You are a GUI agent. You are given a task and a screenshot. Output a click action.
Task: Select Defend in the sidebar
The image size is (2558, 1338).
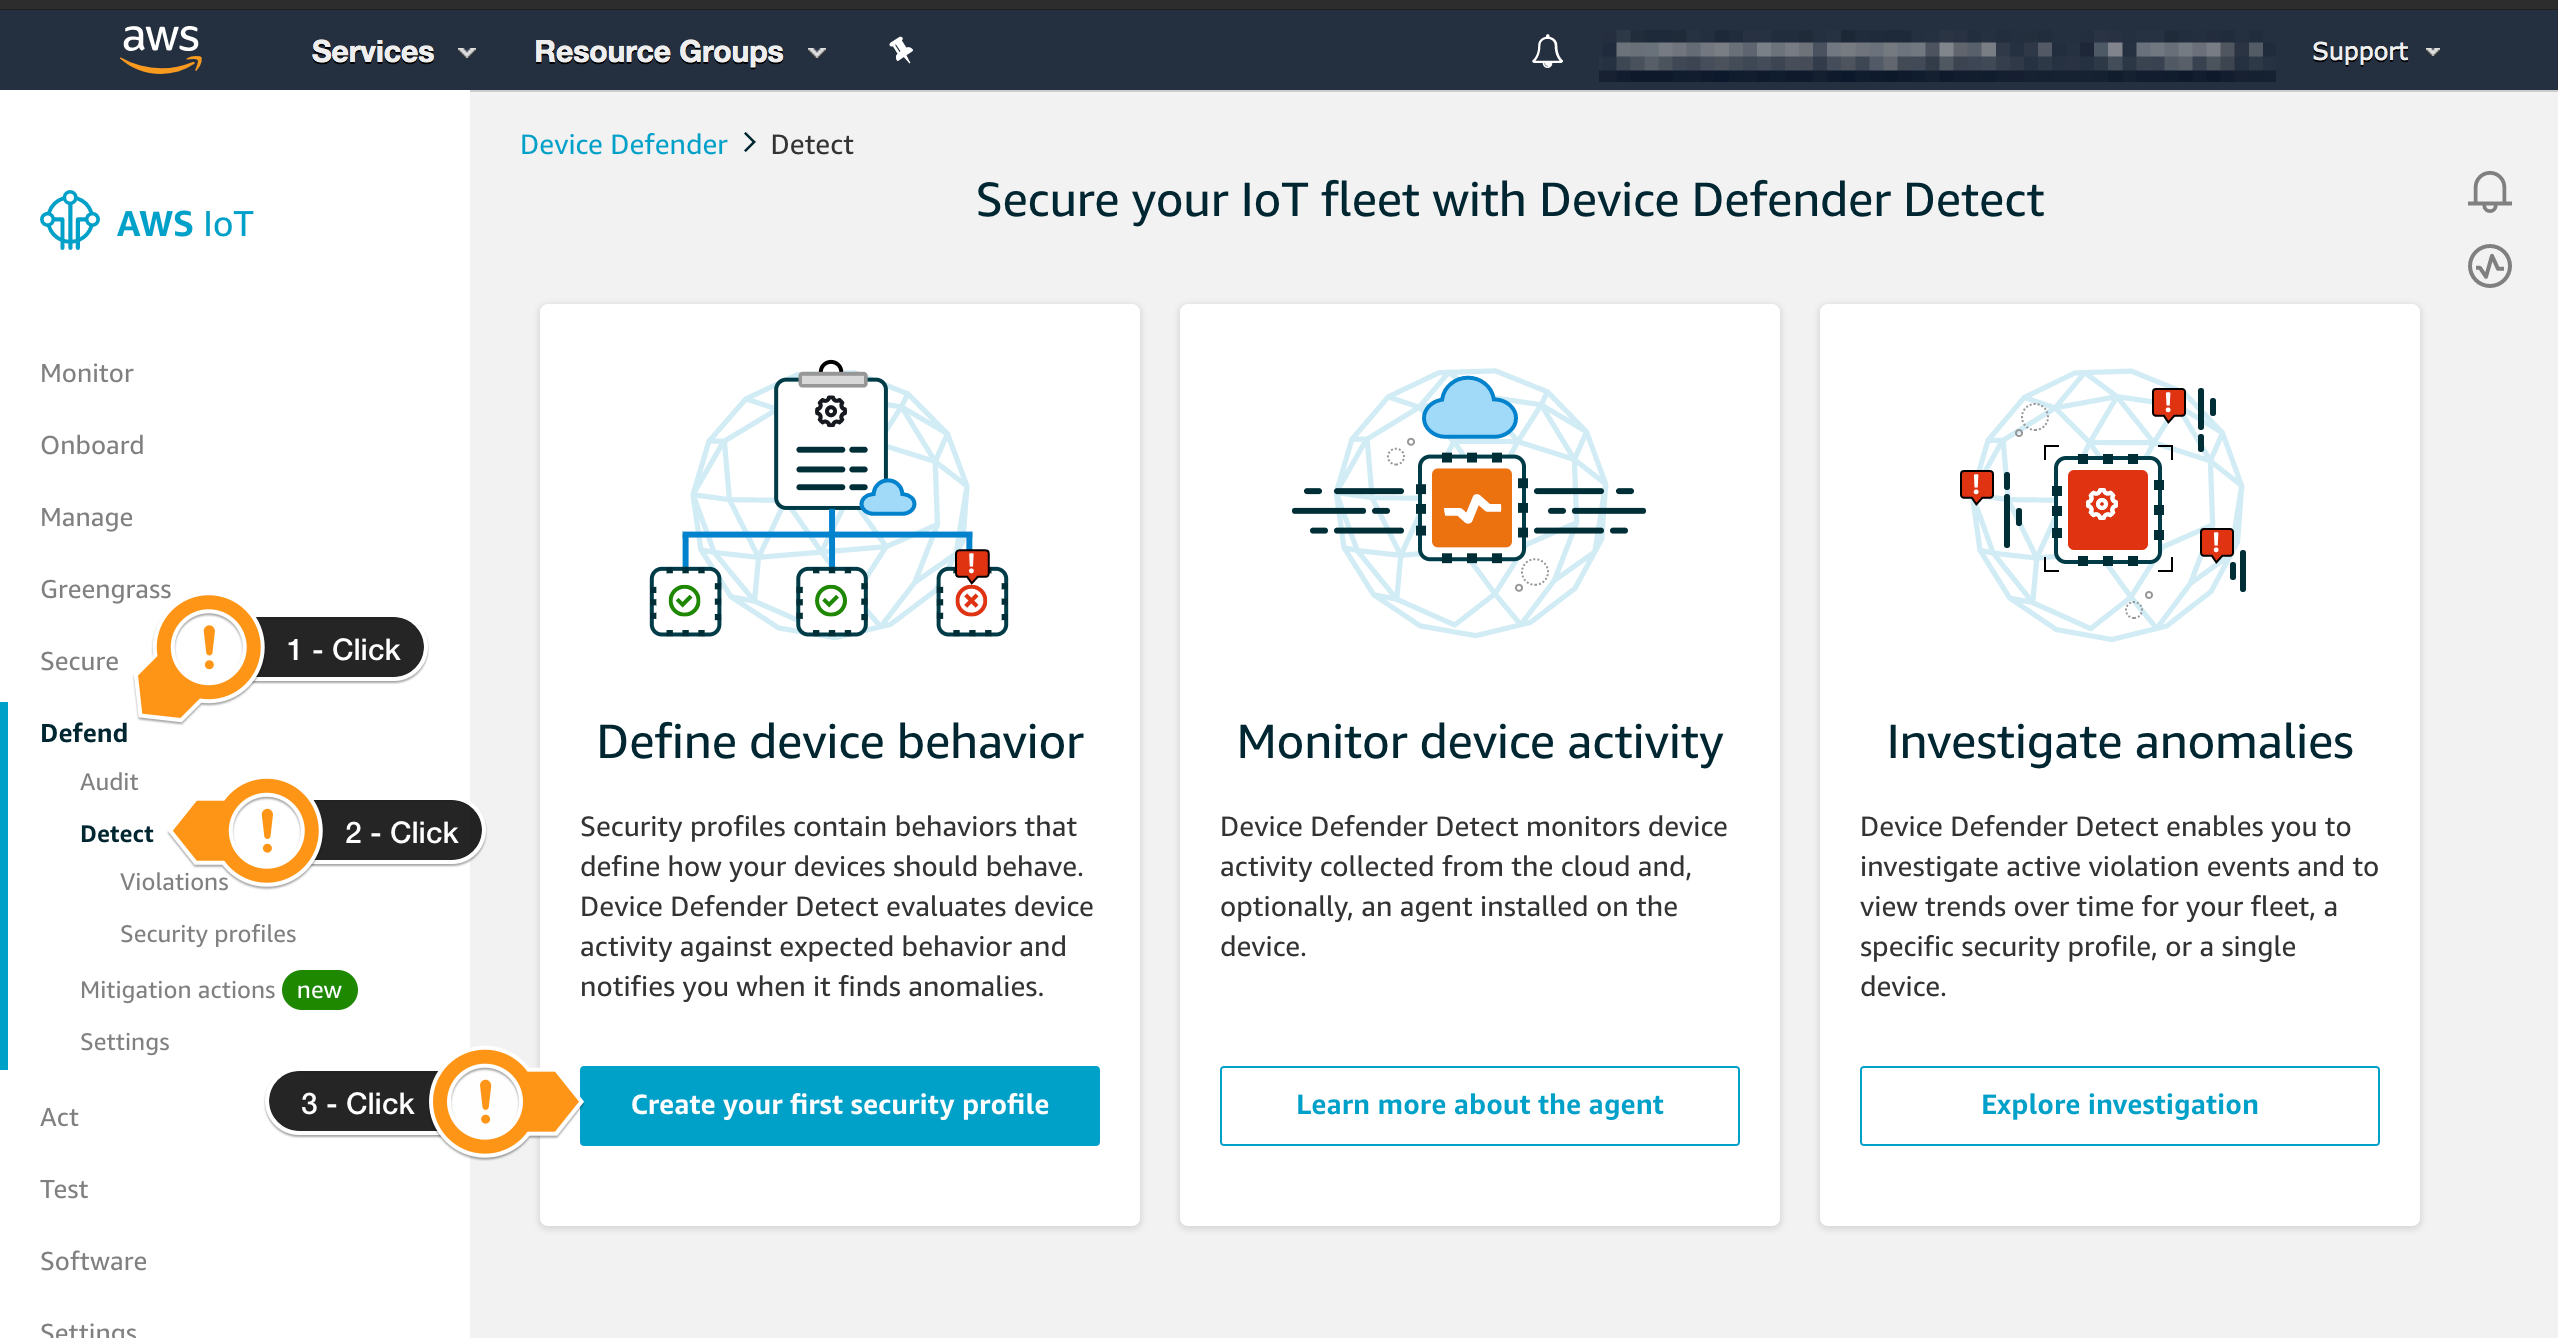84,733
